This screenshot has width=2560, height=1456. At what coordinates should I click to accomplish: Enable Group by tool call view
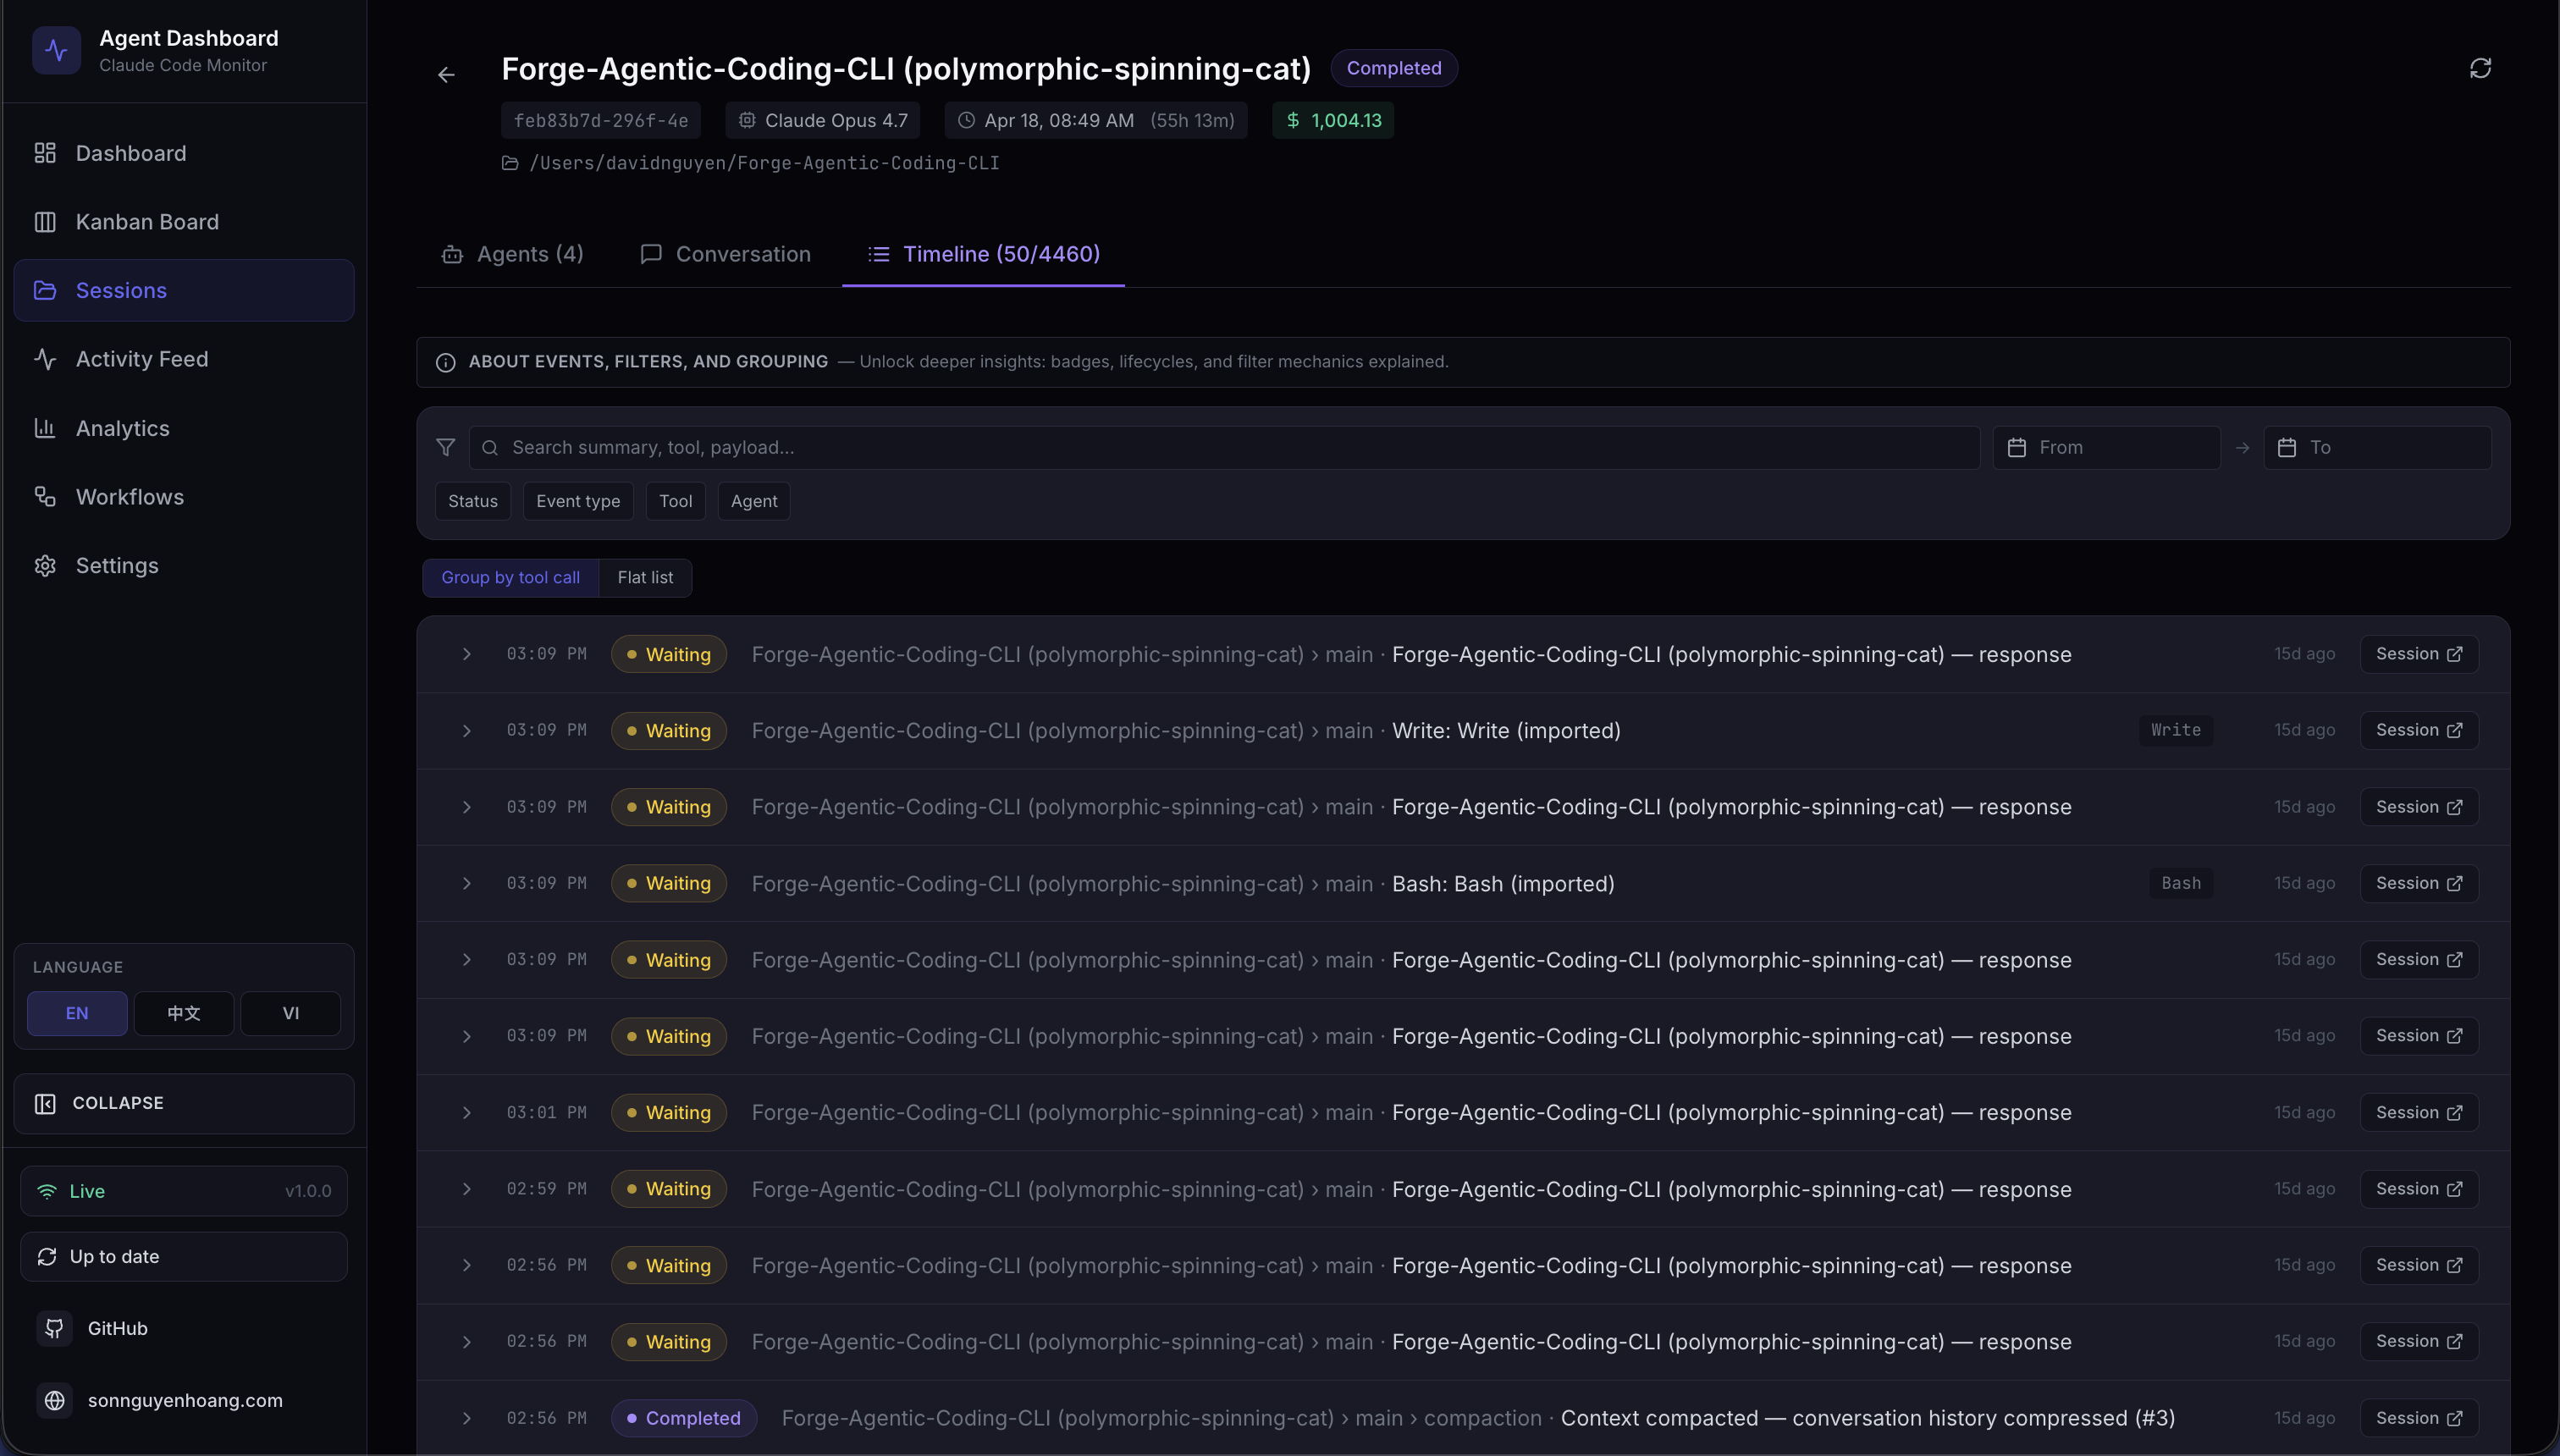click(510, 578)
